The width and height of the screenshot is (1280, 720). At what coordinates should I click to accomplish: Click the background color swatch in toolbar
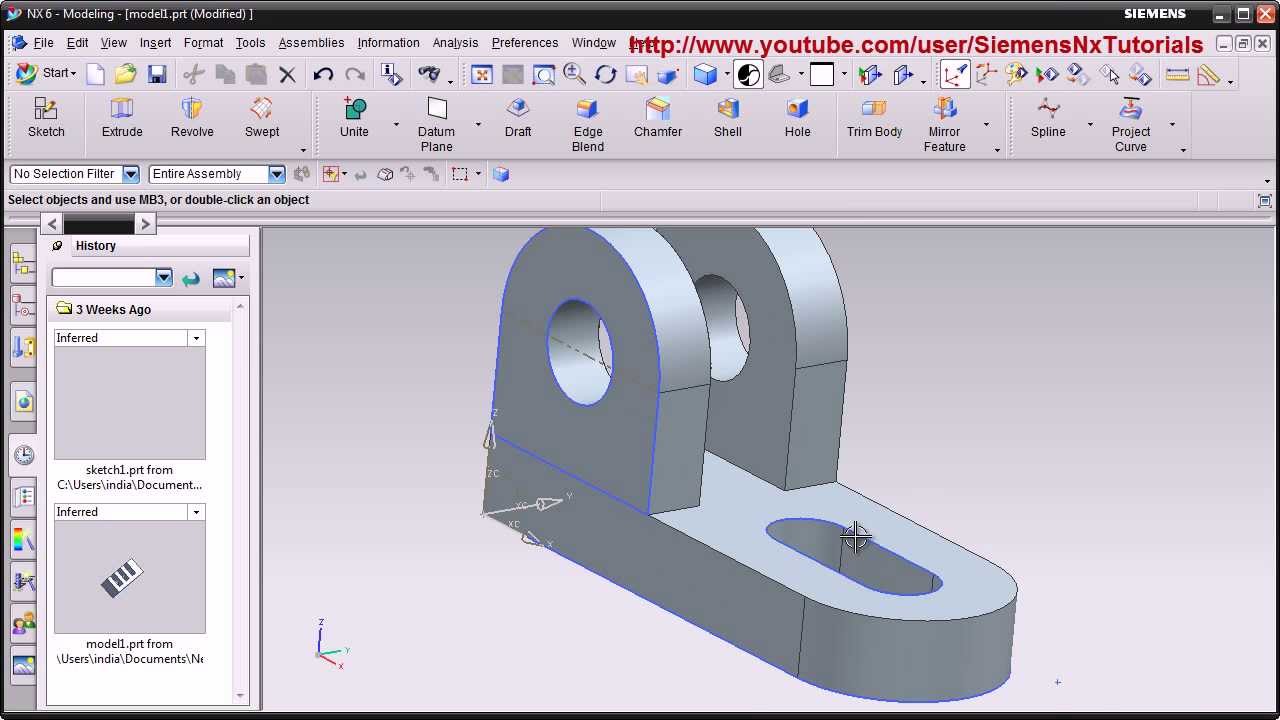822,74
